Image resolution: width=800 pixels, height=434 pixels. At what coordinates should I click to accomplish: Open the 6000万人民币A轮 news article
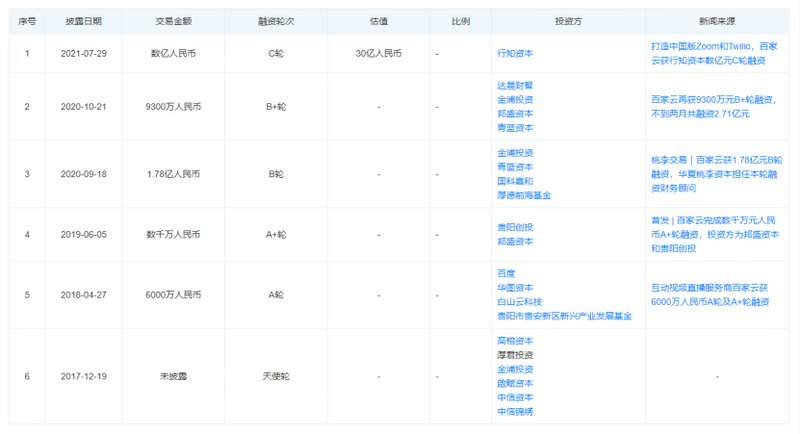pos(710,295)
